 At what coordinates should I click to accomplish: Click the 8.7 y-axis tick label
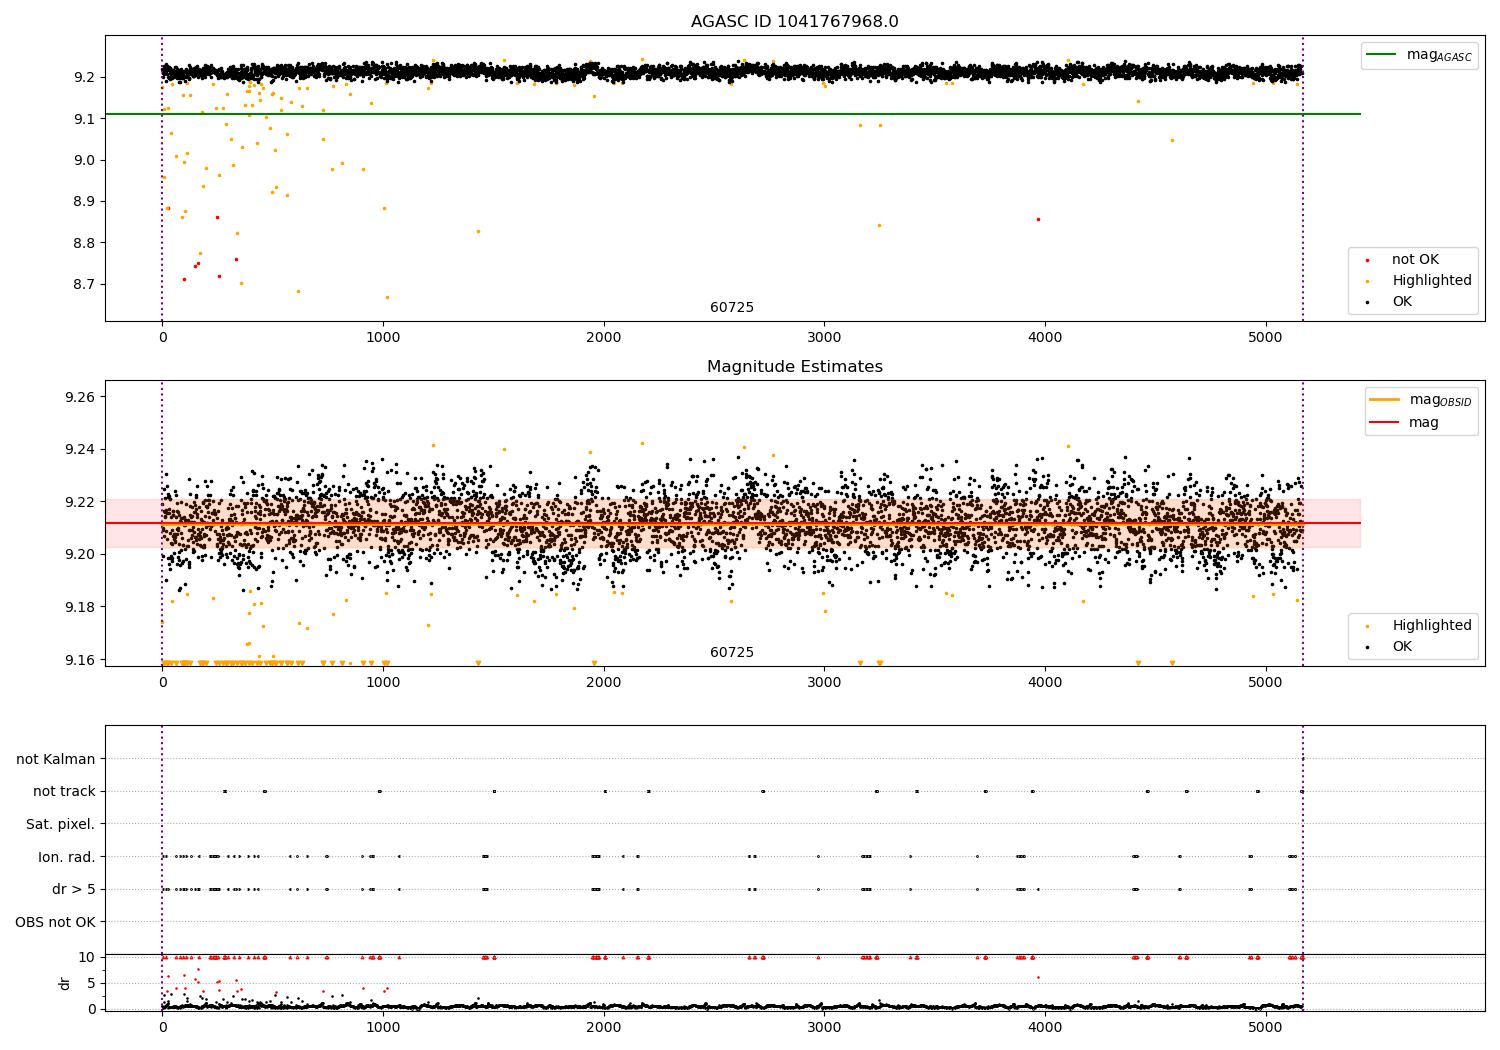[x=84, y=285]
